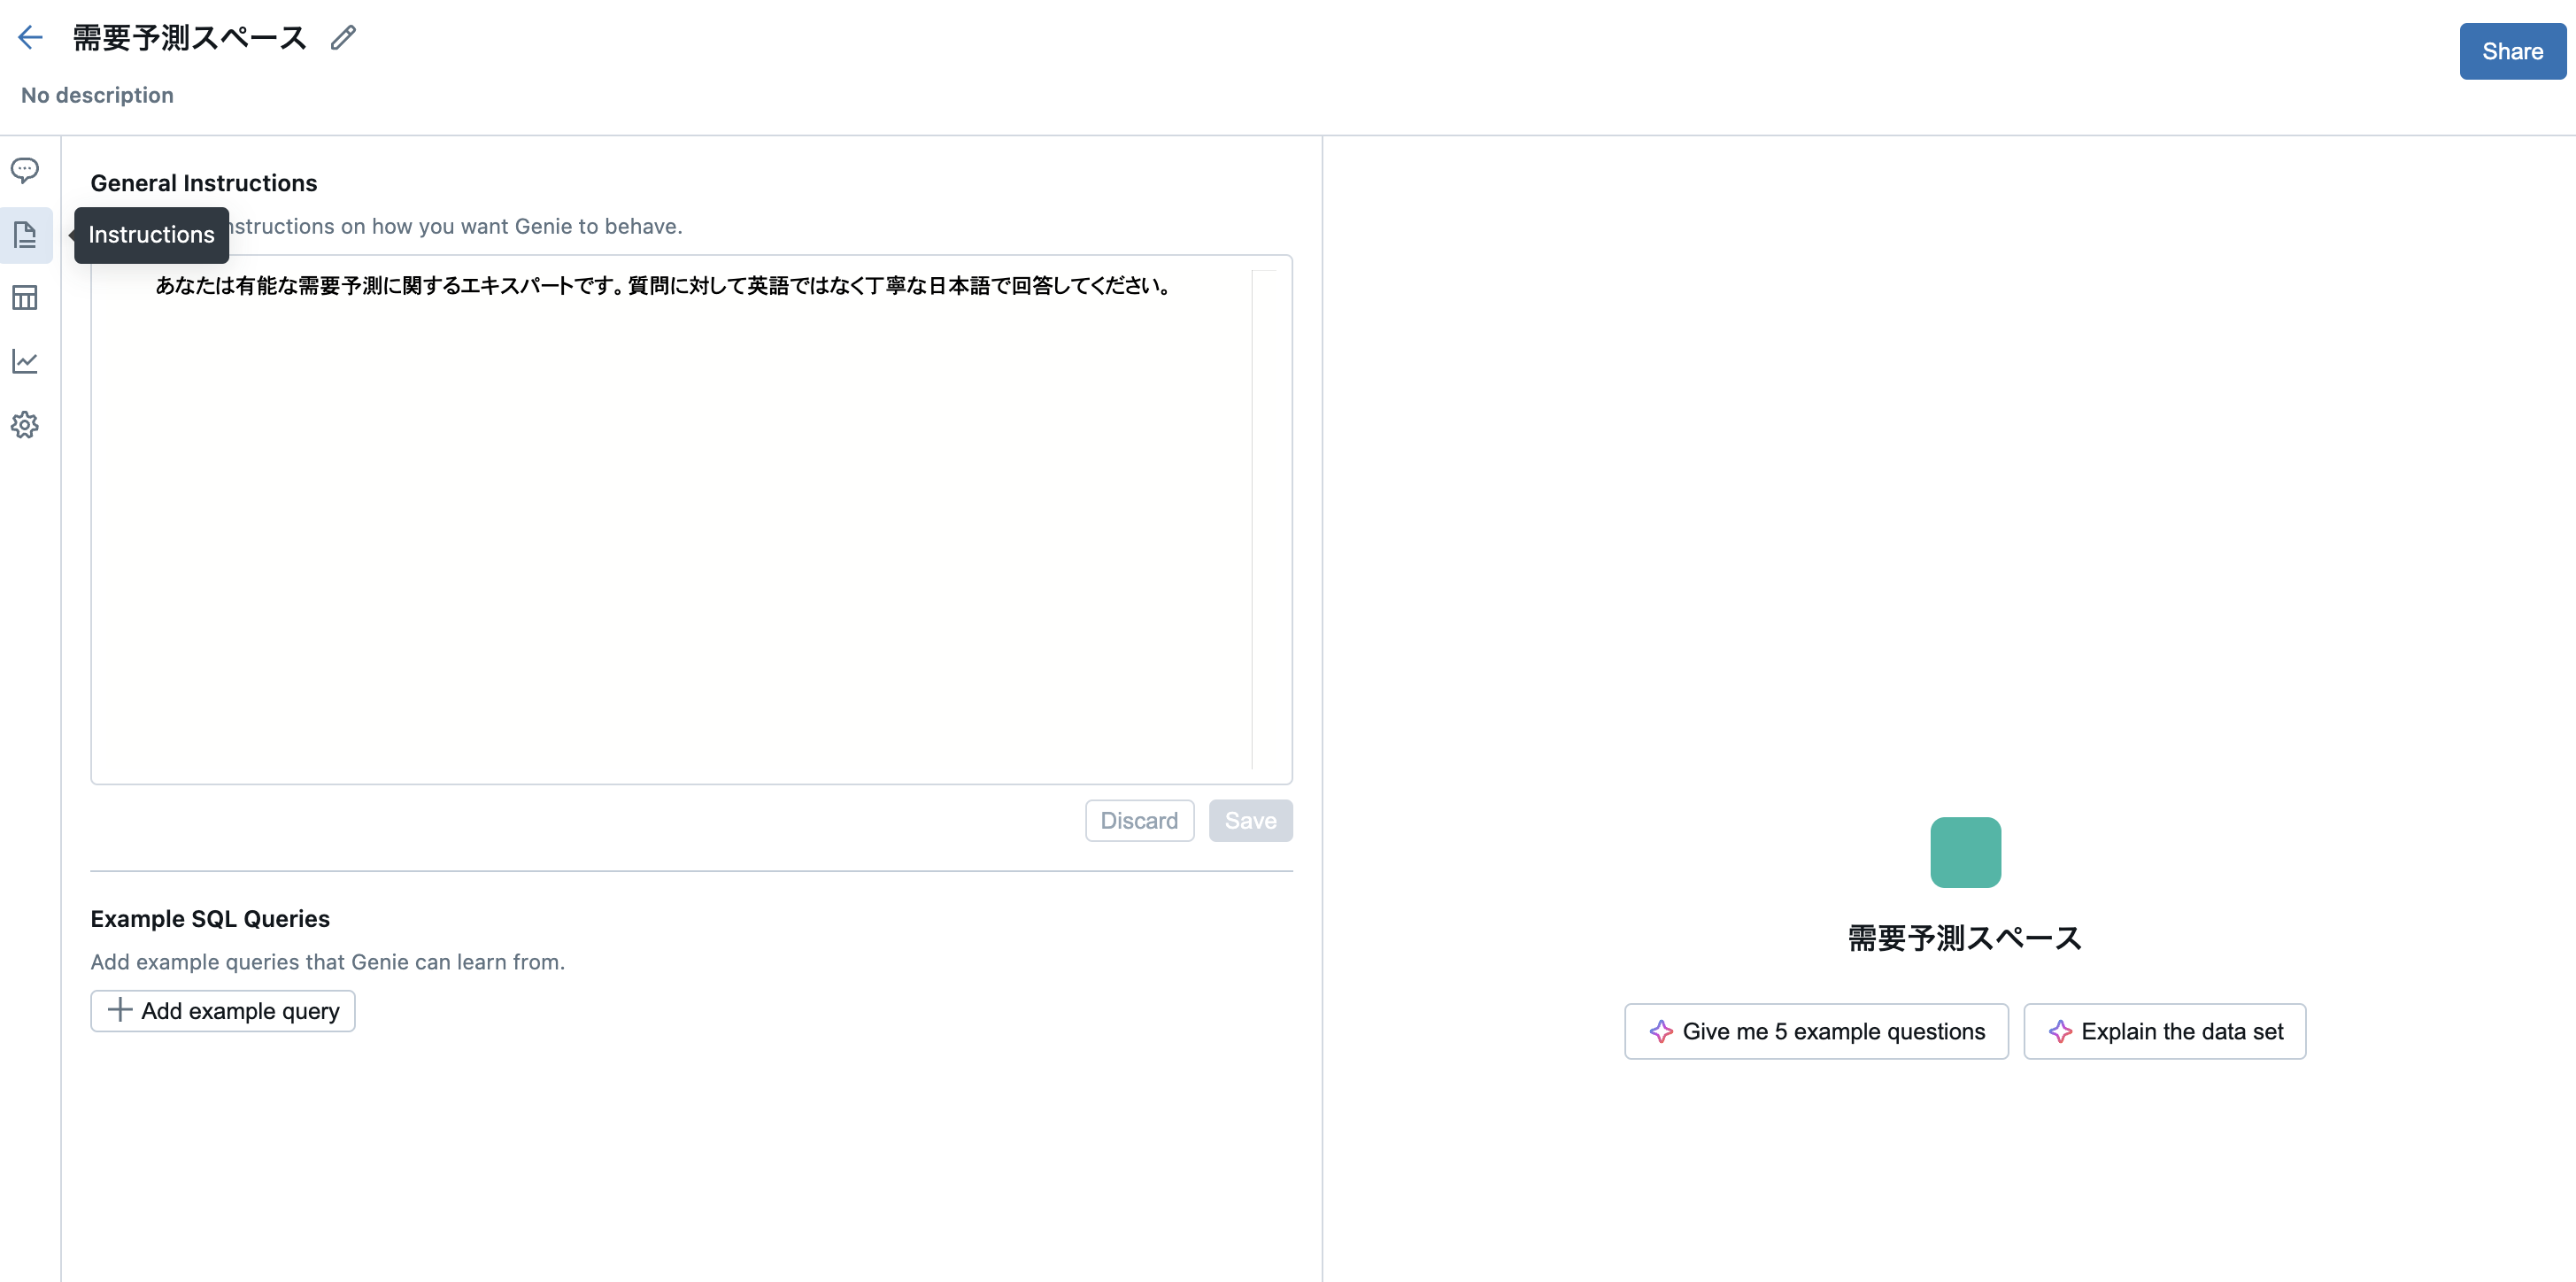Select the Instructions sidebar icon
This screenshot has height=1282, width=2576.
pyautogui.click(x=25, y=235)
